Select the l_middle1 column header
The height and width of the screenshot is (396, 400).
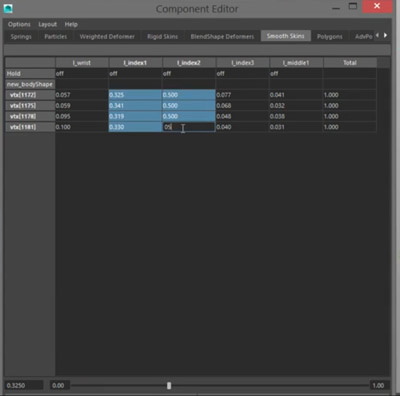[x=296, y=63]
